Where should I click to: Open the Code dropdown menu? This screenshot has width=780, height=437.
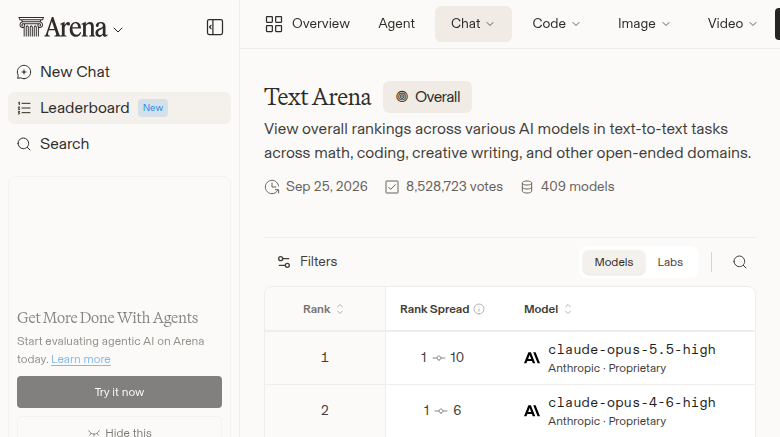click(556, 24)
